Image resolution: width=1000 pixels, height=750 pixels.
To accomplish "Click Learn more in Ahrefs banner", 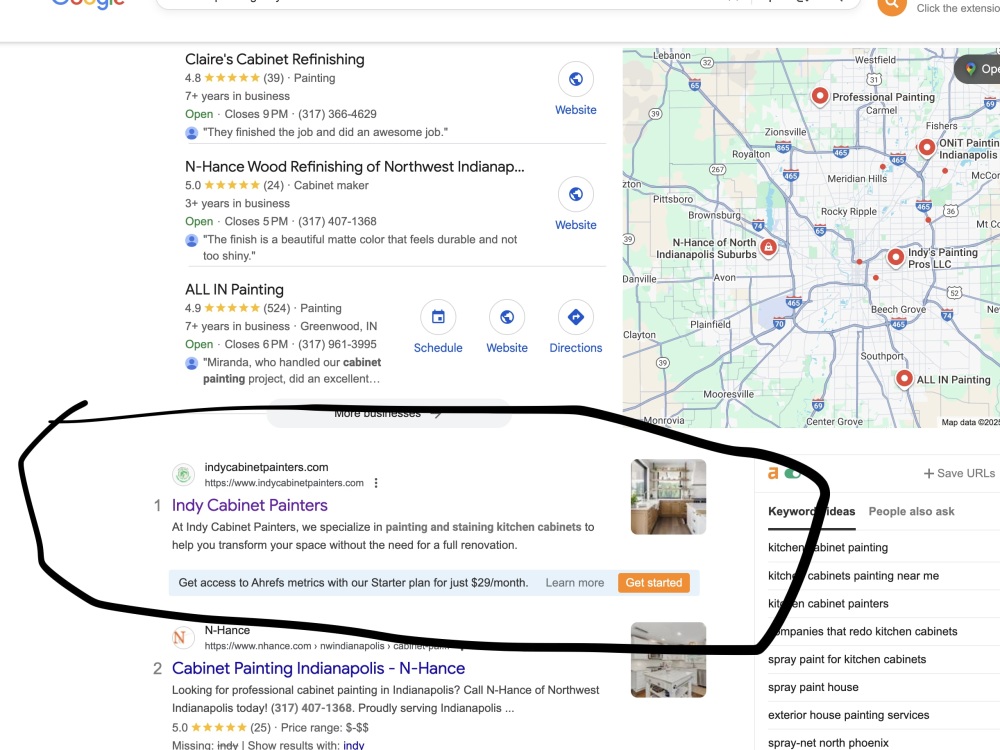I will click(x=575, y=582).
